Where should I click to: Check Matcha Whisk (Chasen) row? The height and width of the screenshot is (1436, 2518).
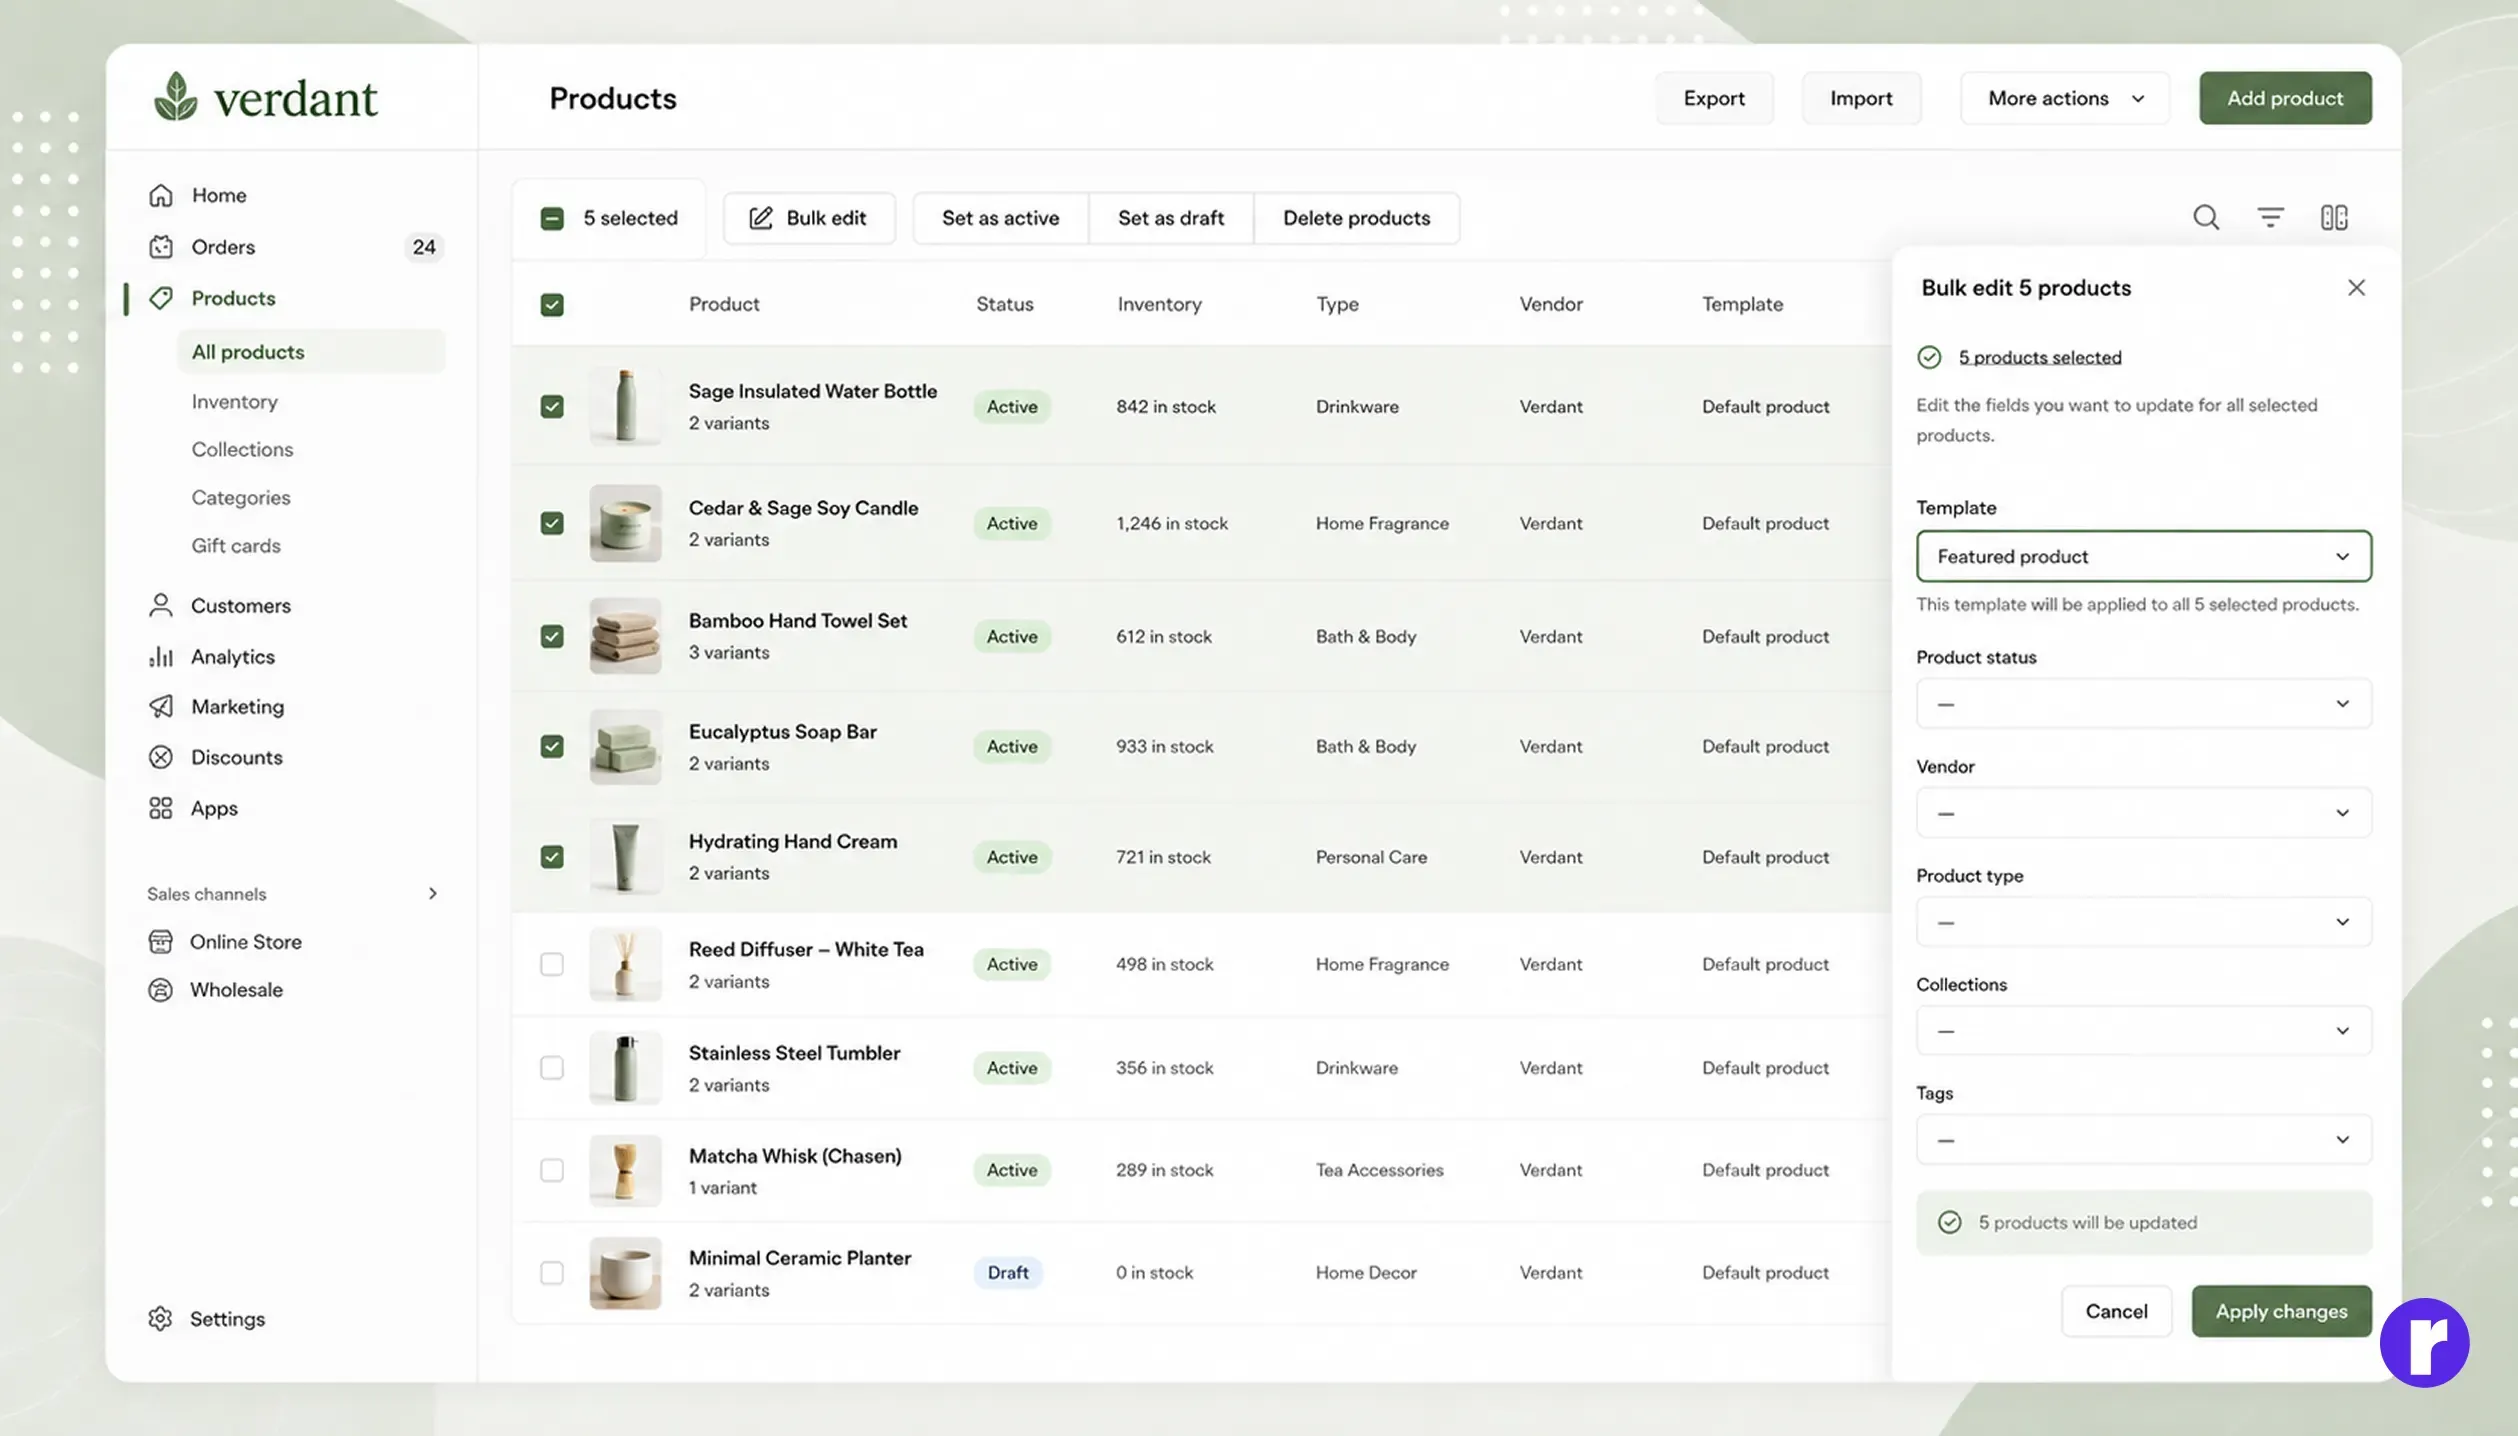(552, 1170)
